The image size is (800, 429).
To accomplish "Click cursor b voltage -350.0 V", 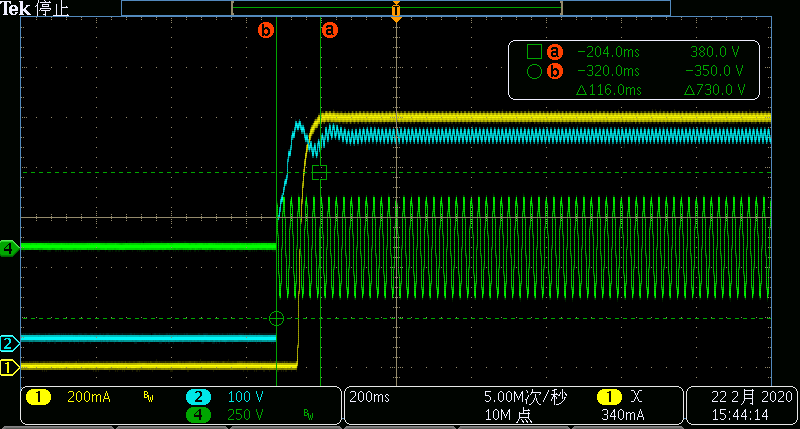I will (x=714, y=71).
